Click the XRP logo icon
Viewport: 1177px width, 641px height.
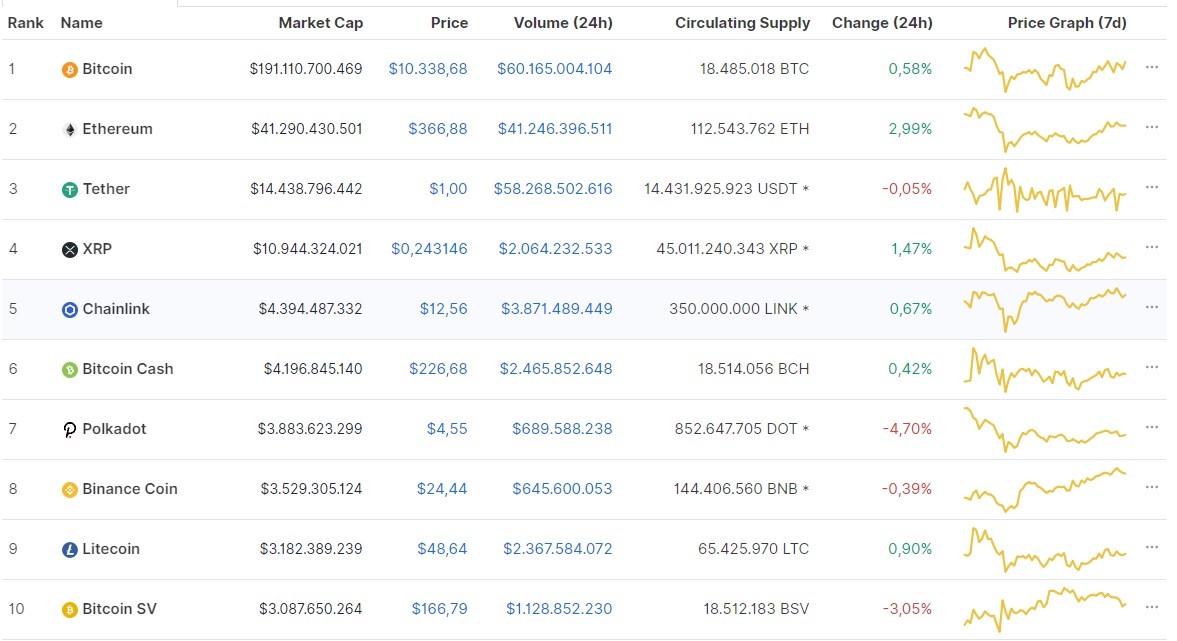pyautogui.click(x=68, y=249)
